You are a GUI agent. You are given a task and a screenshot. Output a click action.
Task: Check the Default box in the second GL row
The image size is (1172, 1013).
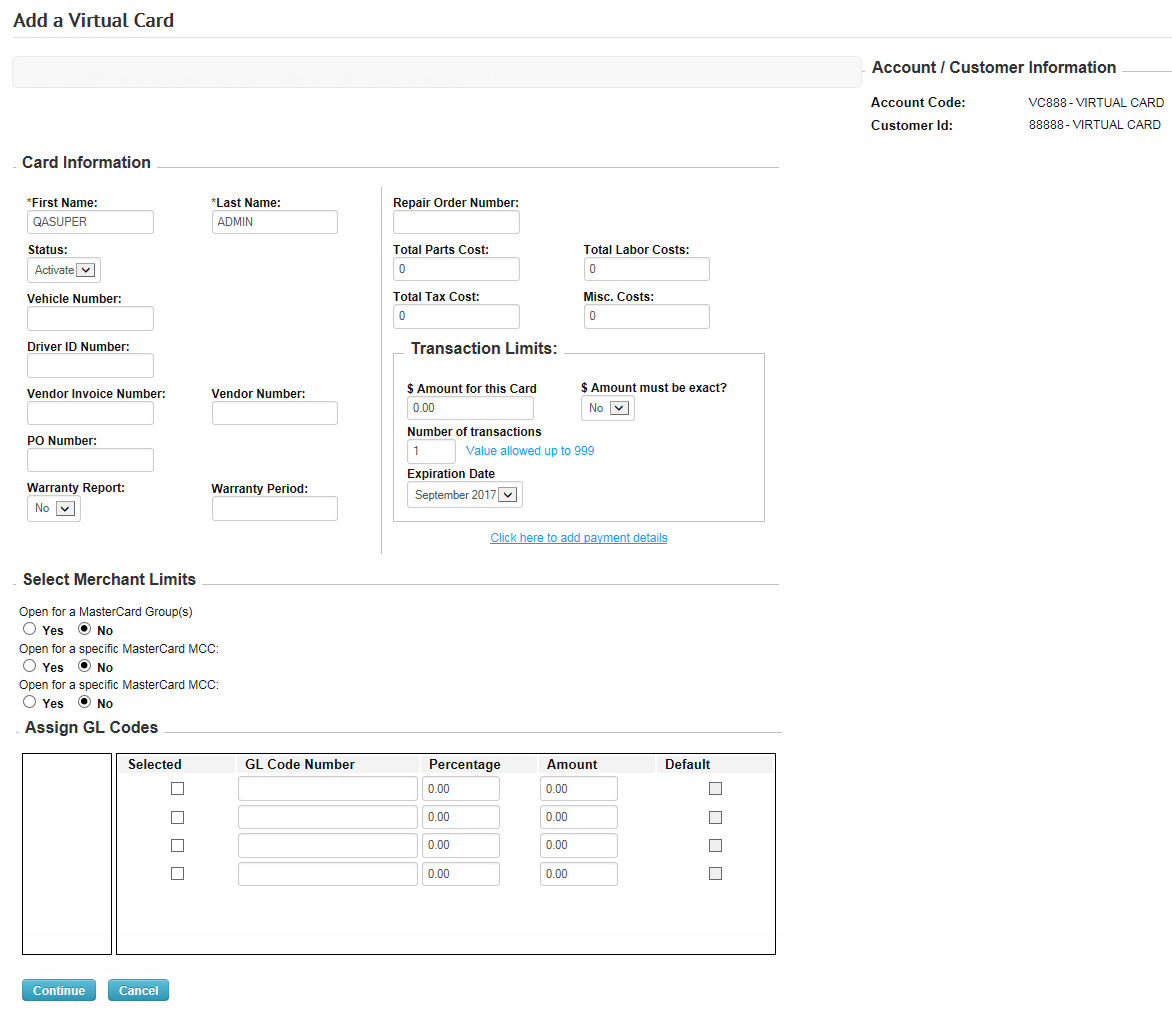point(715,816)
